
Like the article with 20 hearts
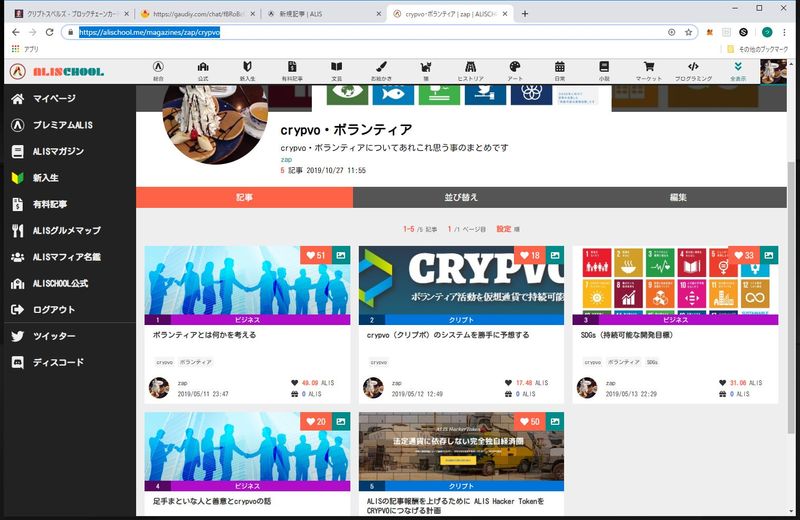(316, 422)
